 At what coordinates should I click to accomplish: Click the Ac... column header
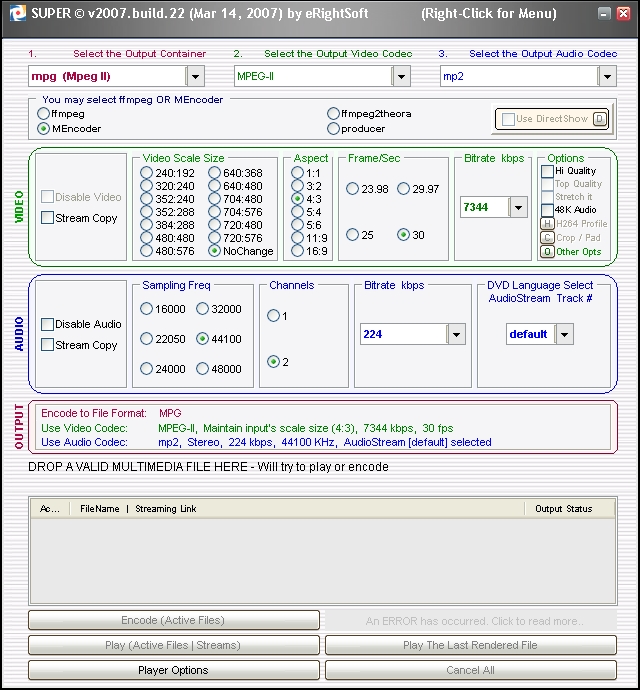click(x=49, y=509)
